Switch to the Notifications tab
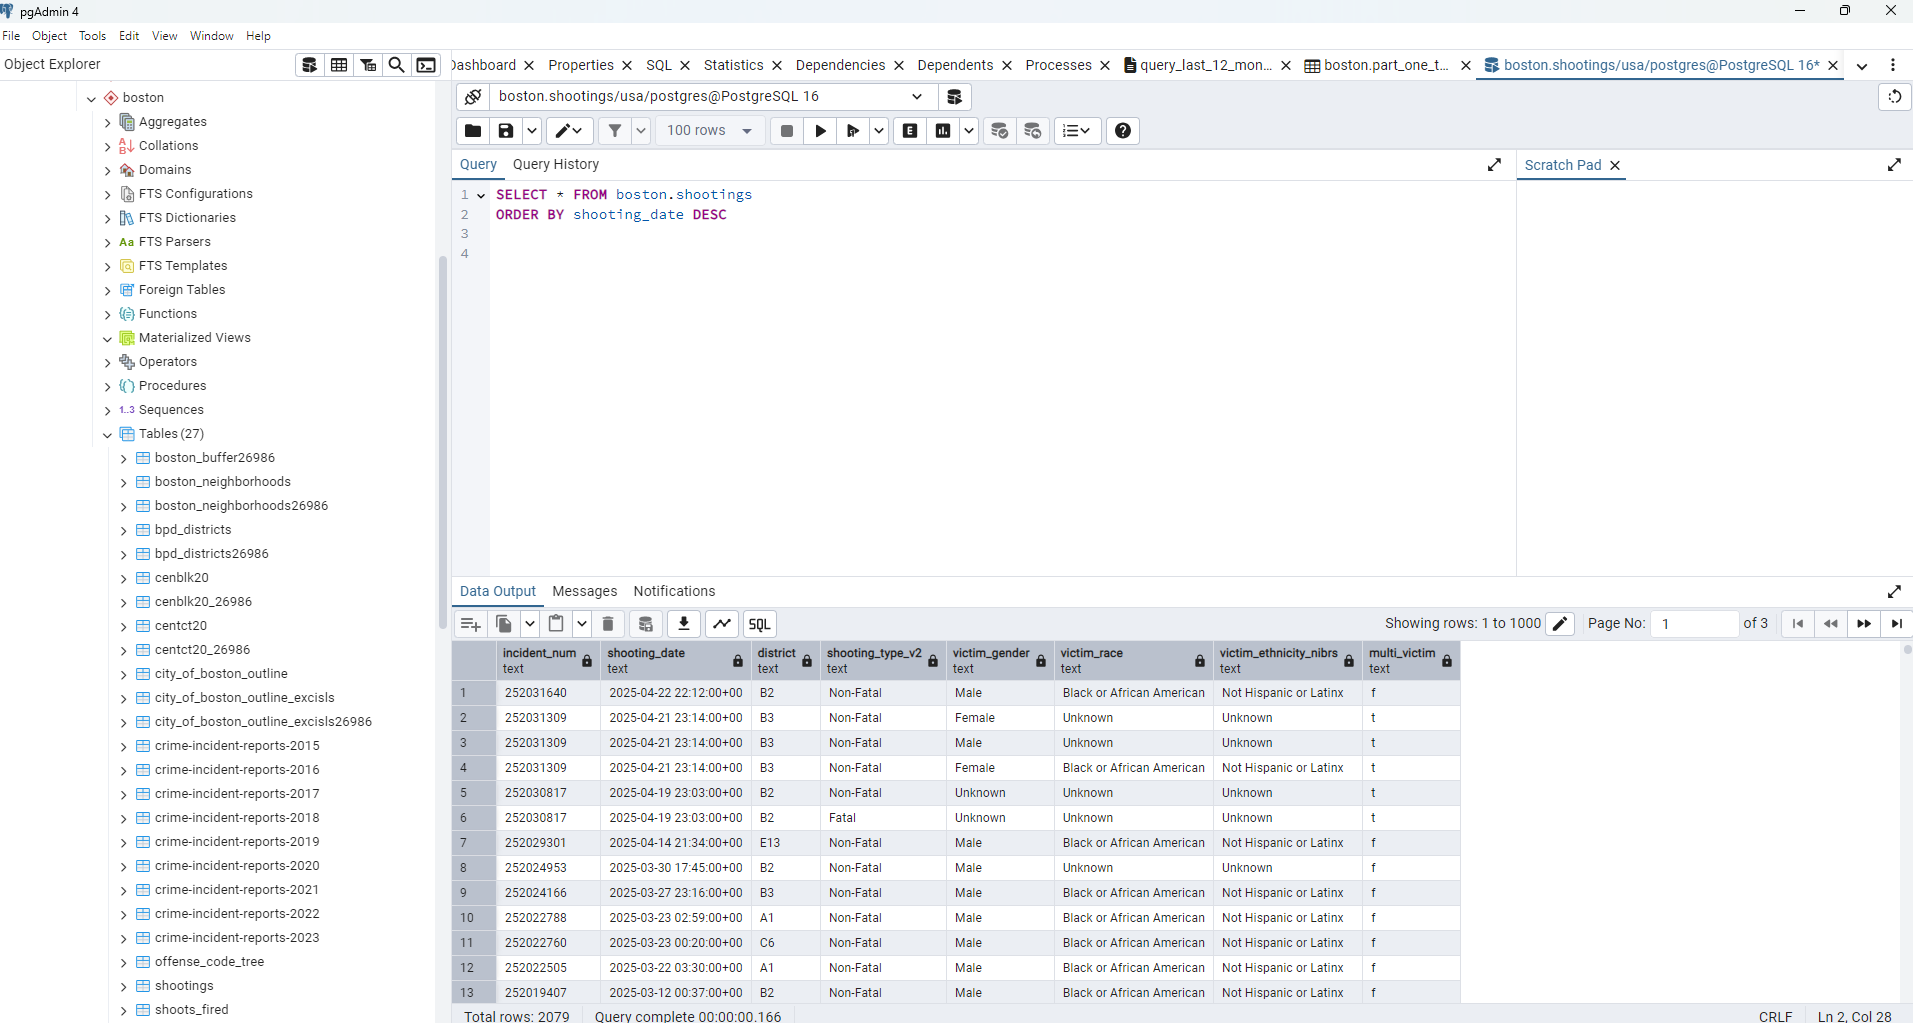 674,591
